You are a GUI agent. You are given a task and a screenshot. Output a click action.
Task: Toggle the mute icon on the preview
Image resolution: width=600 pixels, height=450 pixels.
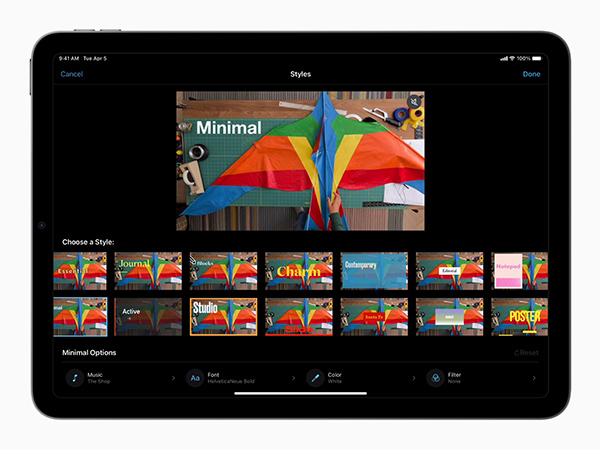tap(414, 101)
